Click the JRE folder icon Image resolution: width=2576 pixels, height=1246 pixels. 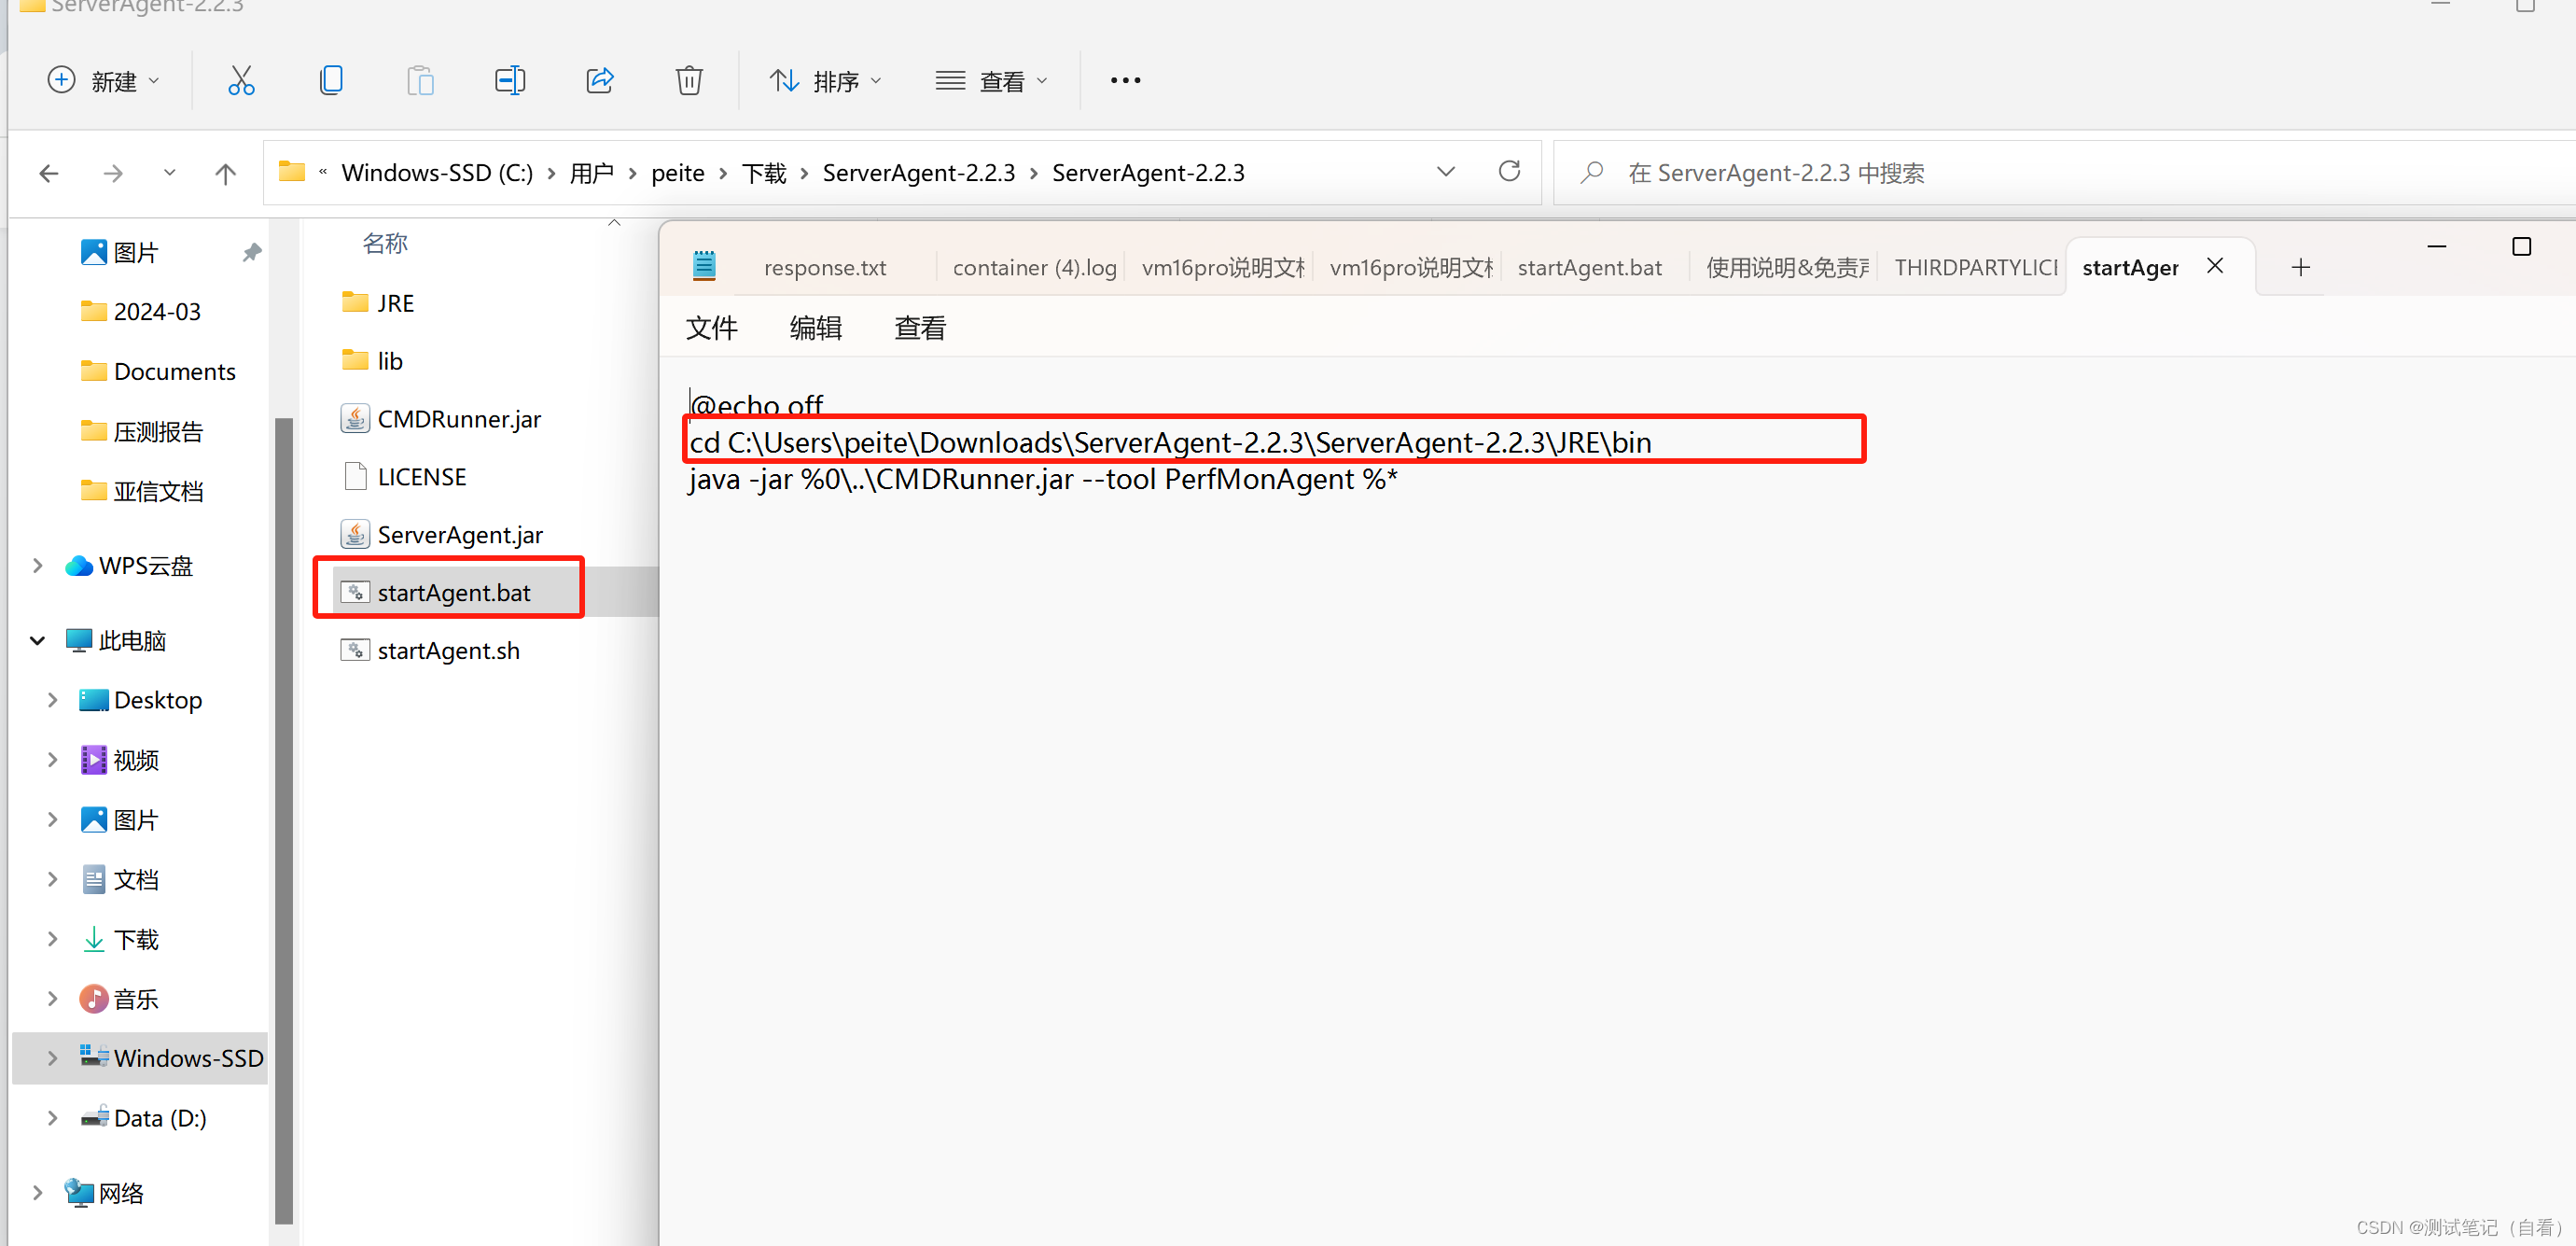(x=355, y=302)
